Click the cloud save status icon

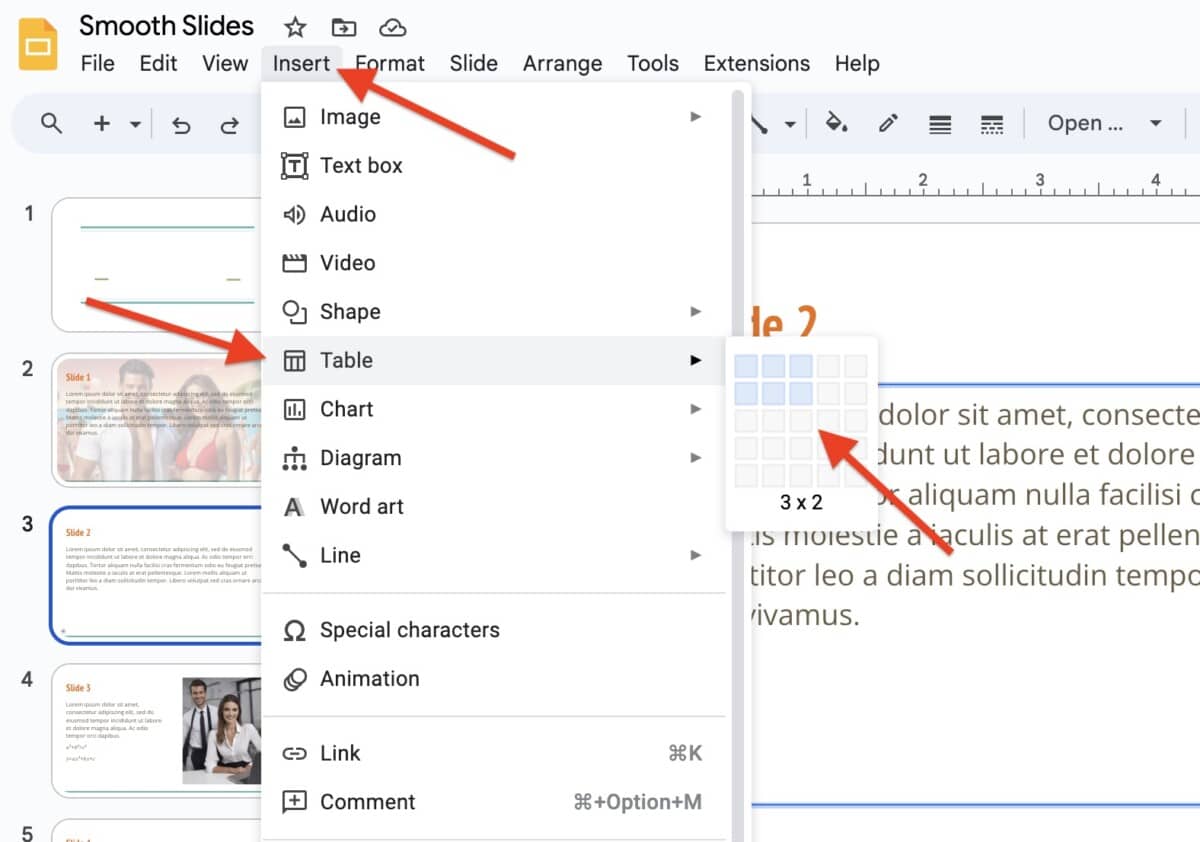[392, 29]
